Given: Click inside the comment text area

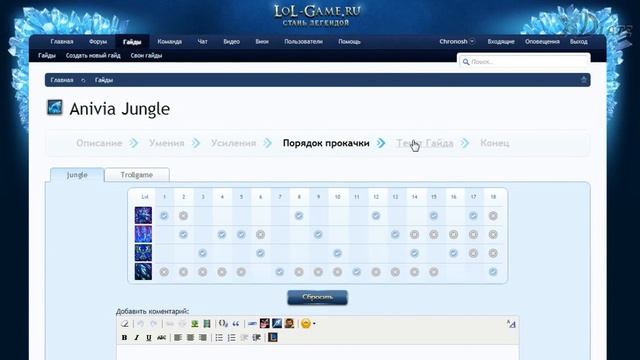Looking at the screenshot, I should click(x=318, y=353).
